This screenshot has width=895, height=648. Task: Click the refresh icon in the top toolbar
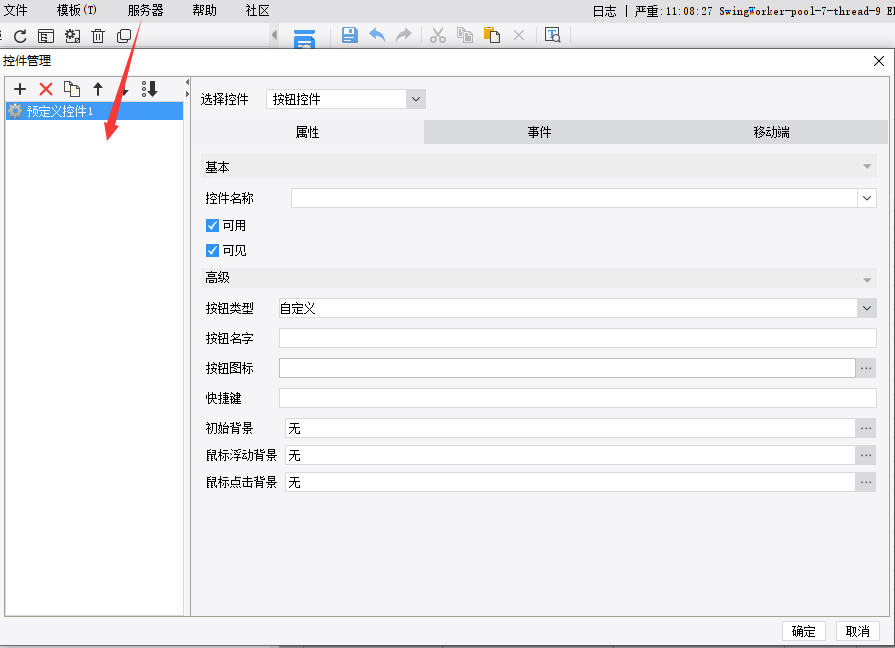coord(20,36)
